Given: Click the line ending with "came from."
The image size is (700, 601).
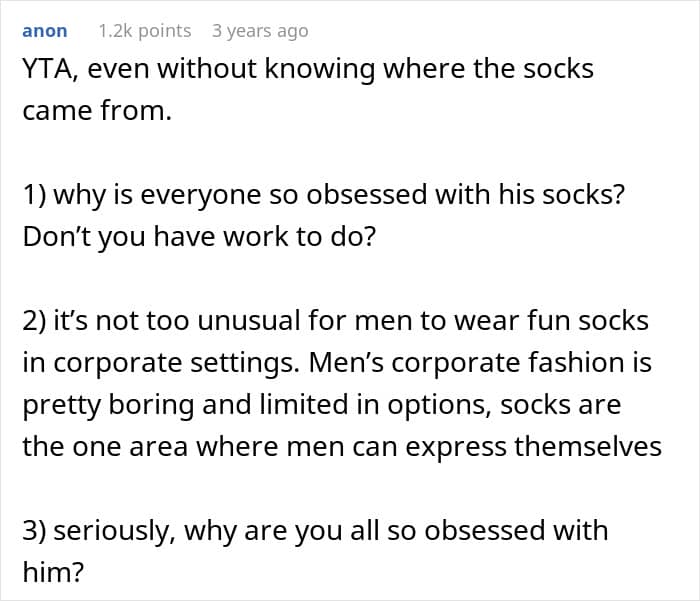Looking at the screenshot, I should click(97, 111).
